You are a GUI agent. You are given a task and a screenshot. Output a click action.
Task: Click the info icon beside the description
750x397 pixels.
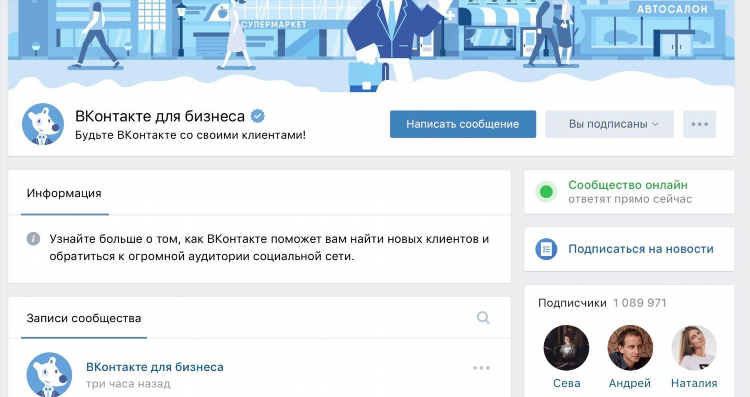(x=33, y=239)
